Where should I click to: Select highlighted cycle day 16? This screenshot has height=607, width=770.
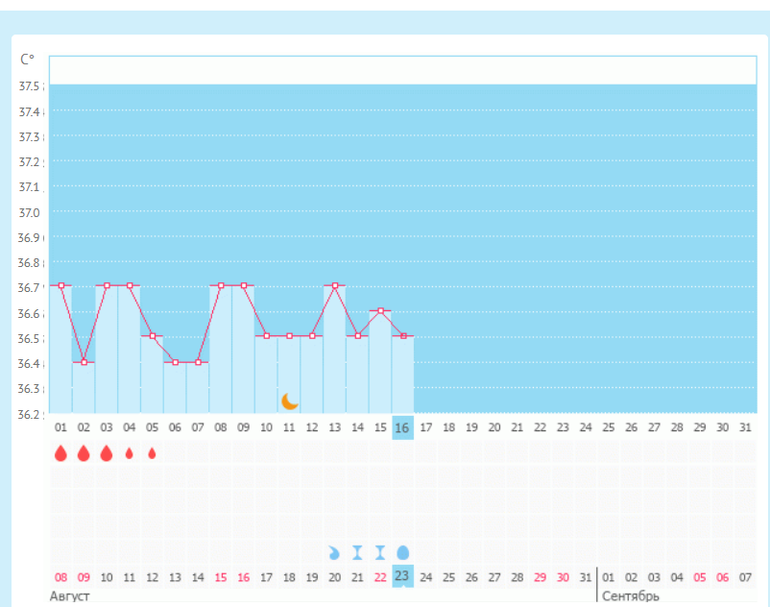pos(402,427)
